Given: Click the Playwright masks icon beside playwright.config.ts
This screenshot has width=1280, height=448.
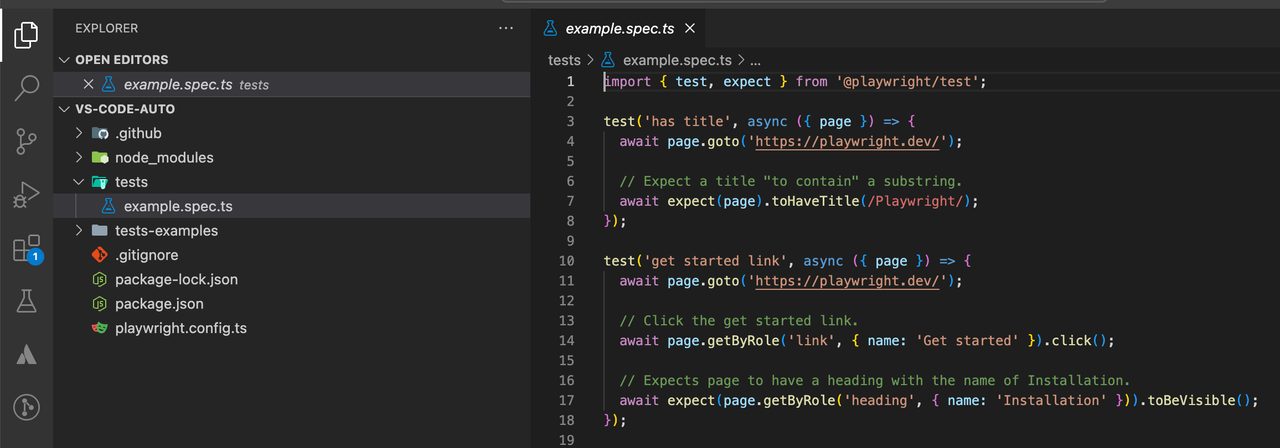Looking at the screenshot, I should (x=100, y=328).
